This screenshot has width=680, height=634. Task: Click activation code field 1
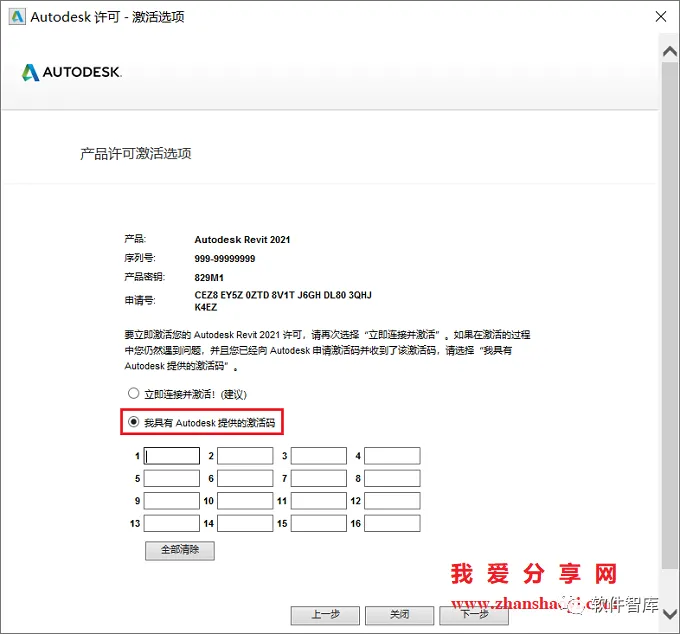(x=172, y=456)
